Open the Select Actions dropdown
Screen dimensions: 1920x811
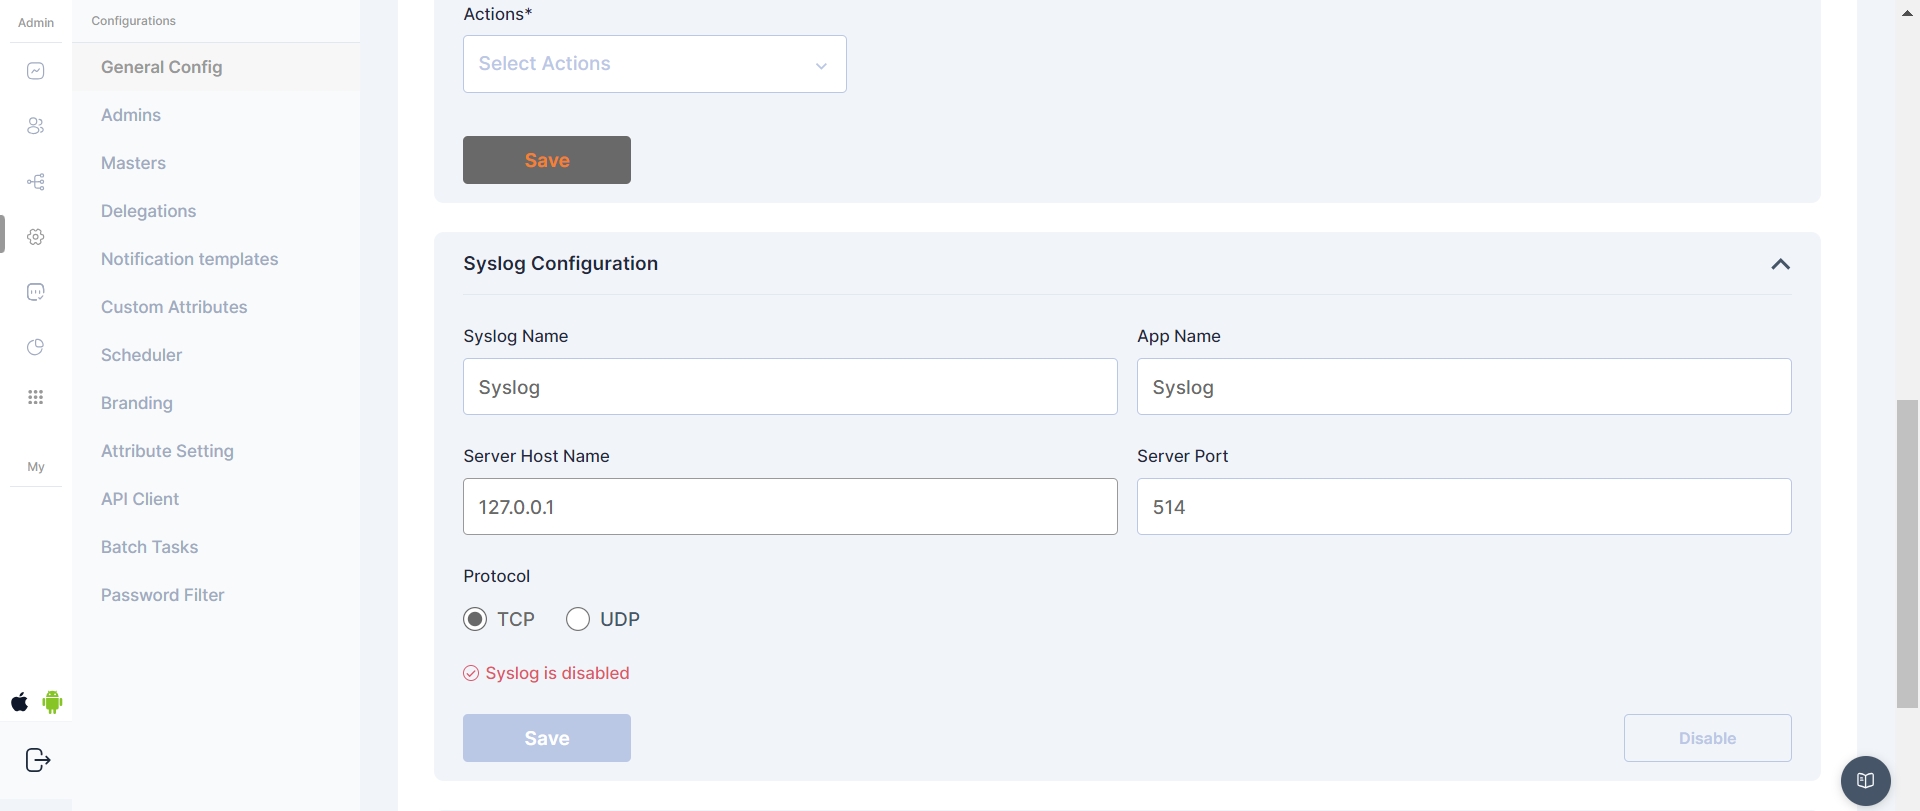654,64
